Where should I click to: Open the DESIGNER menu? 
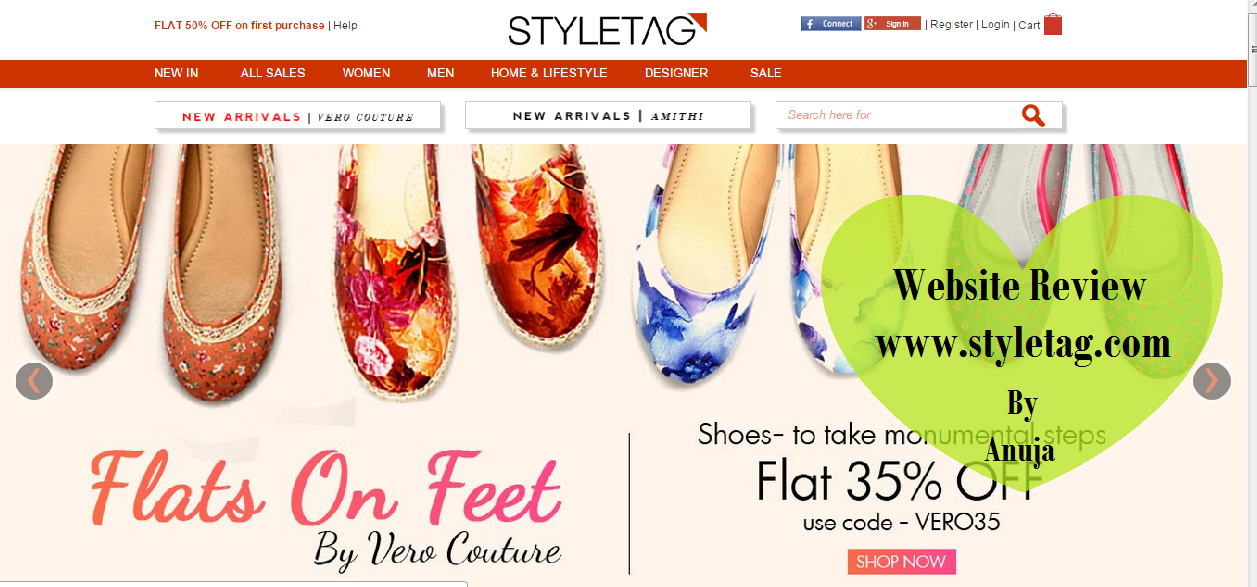(676, 73)
